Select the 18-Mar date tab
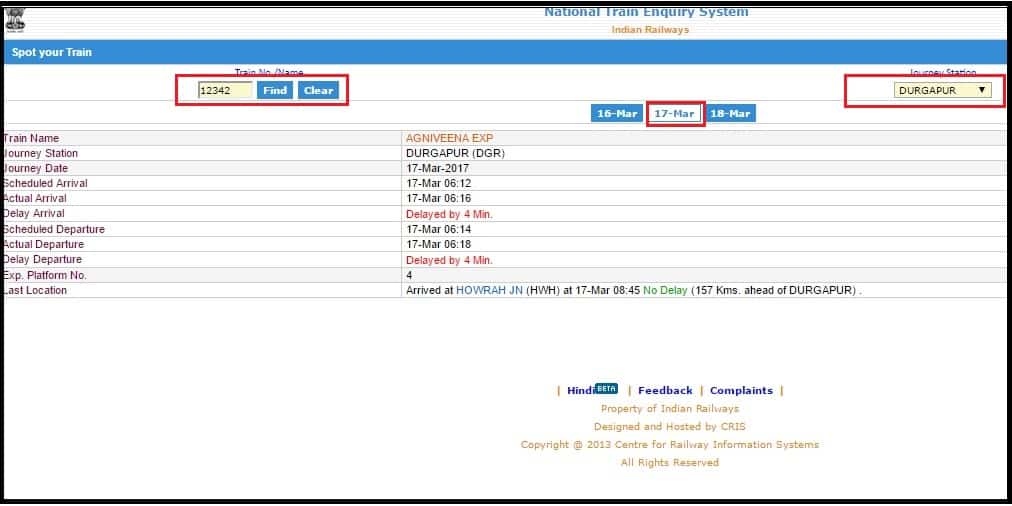This screenshot has width=1012, height=506. [730, 114]
